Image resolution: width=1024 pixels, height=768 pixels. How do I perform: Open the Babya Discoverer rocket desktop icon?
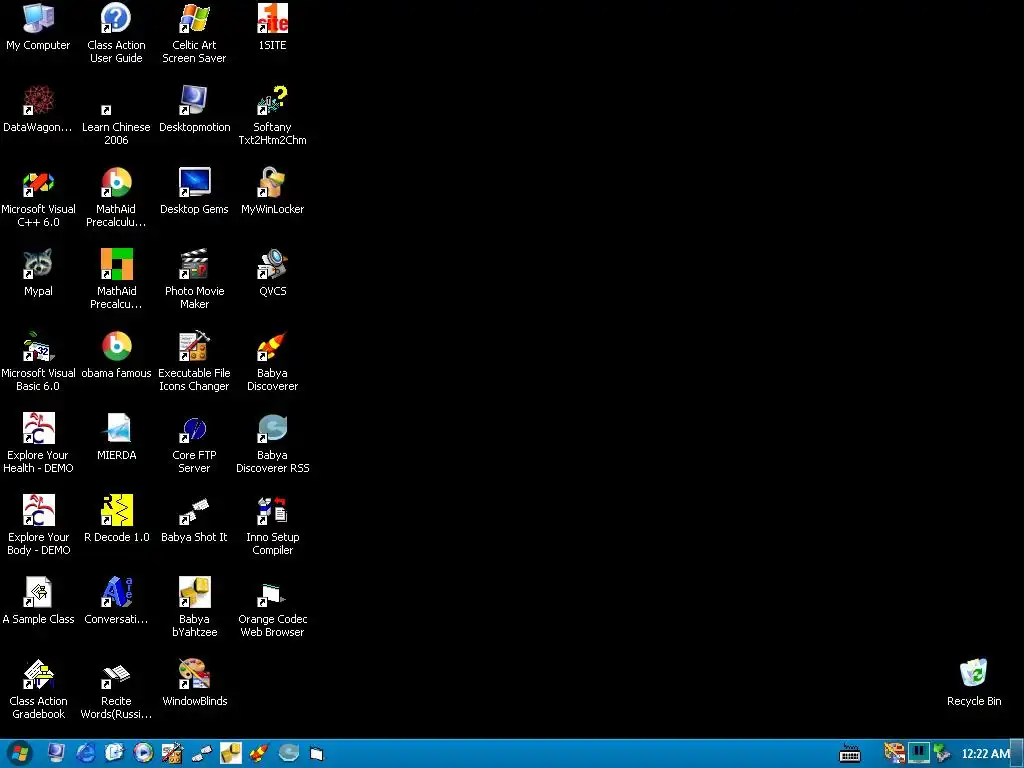coord(272,361)
